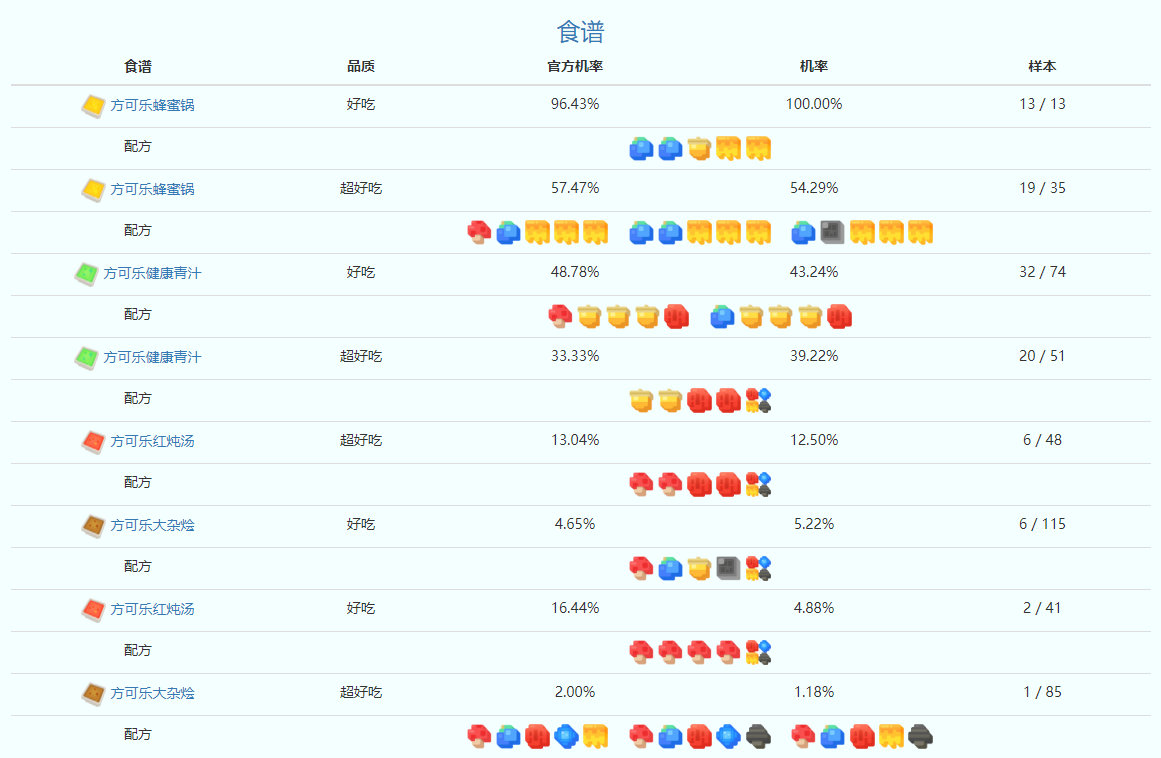
Task: Choose the acorn in 大杂烩 好吃 recipe
Action: (x=699, y=568)
